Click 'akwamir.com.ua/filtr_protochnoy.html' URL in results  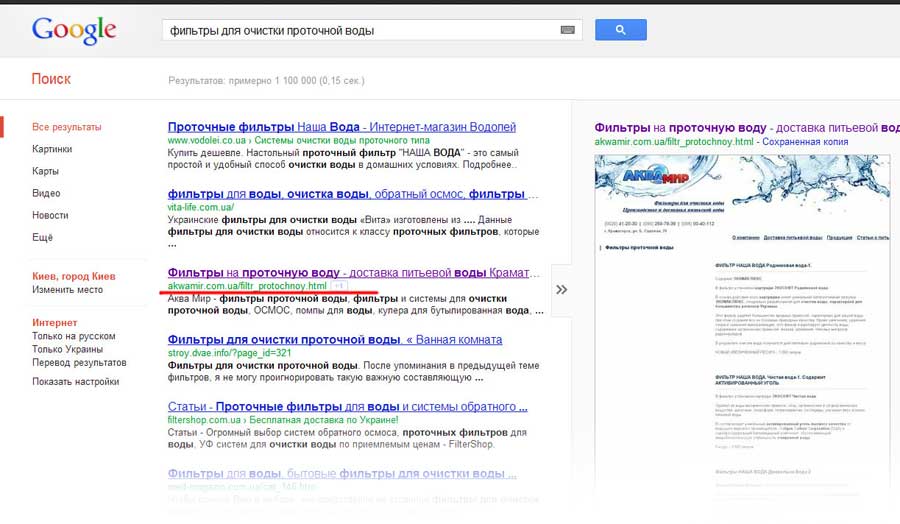tap(247, 286)
